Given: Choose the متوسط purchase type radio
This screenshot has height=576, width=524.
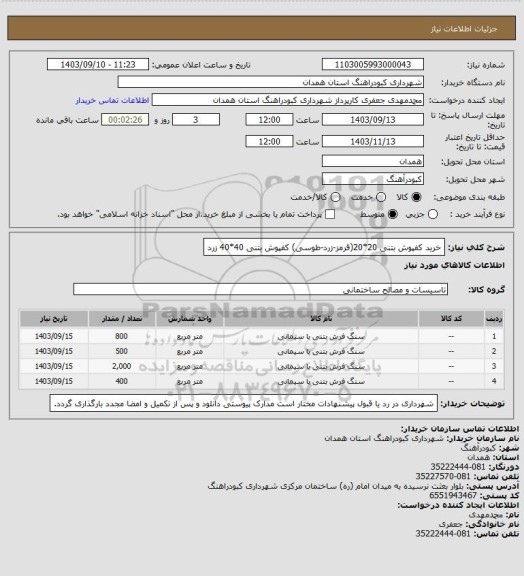Looking at the screenshot, I should (x=392, y=215).
